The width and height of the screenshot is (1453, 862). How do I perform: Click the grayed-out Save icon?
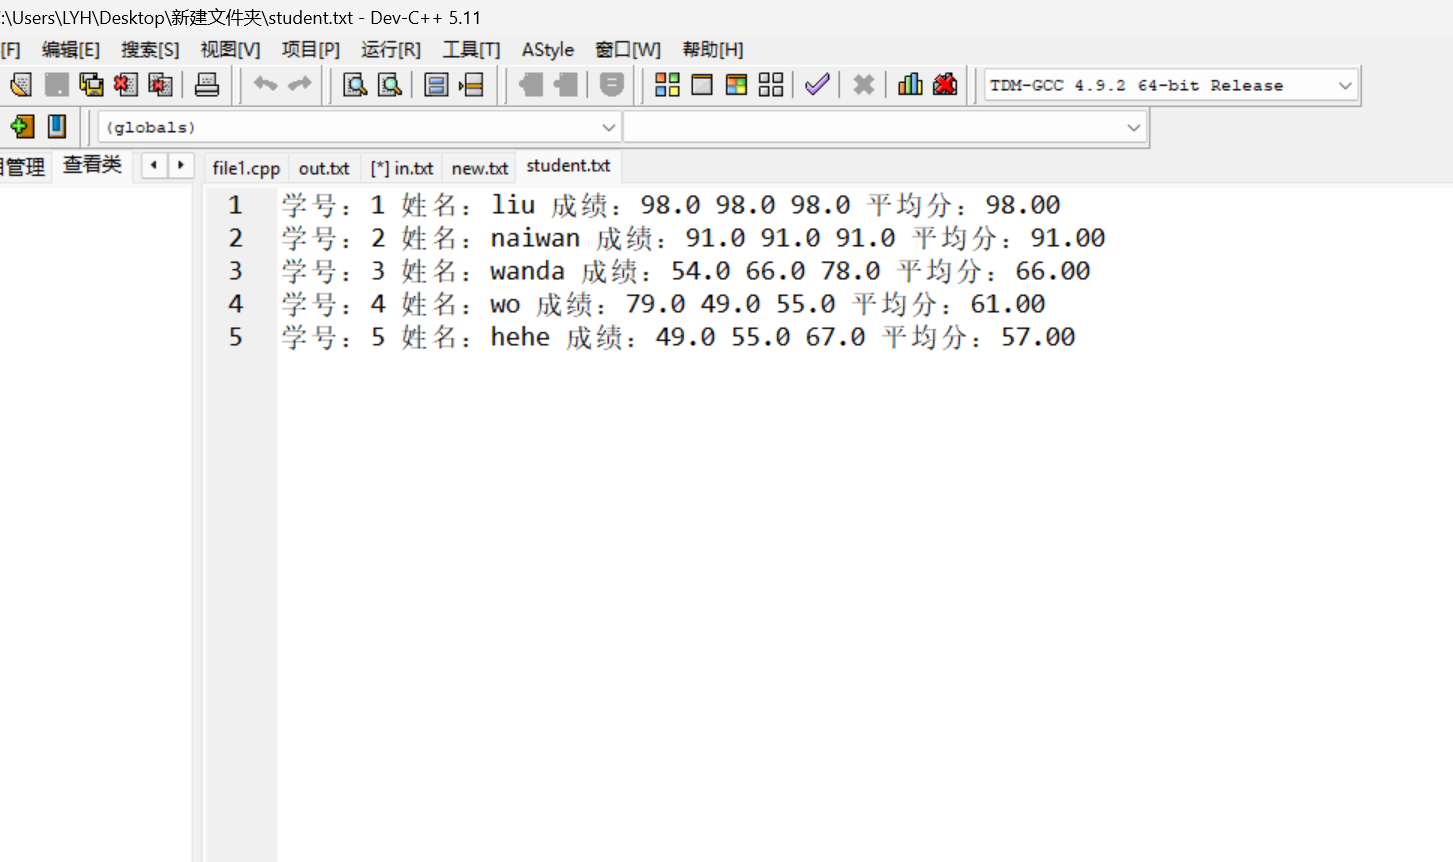(57, 85)
